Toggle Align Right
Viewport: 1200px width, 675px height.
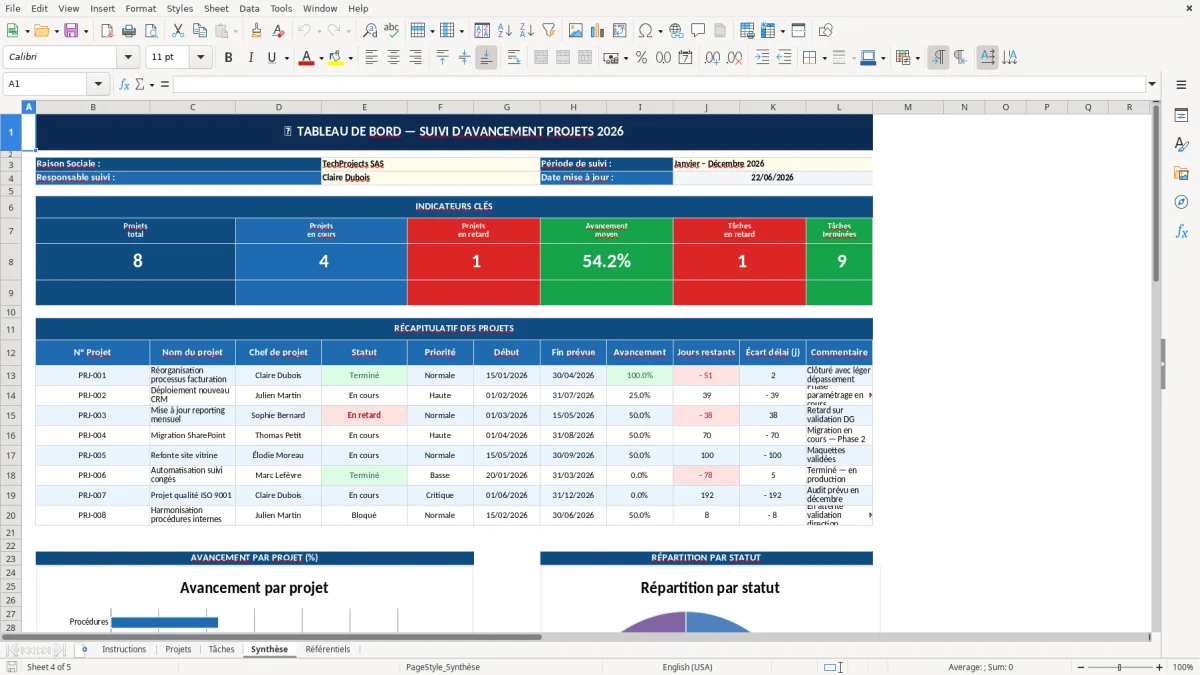point(415,58)
